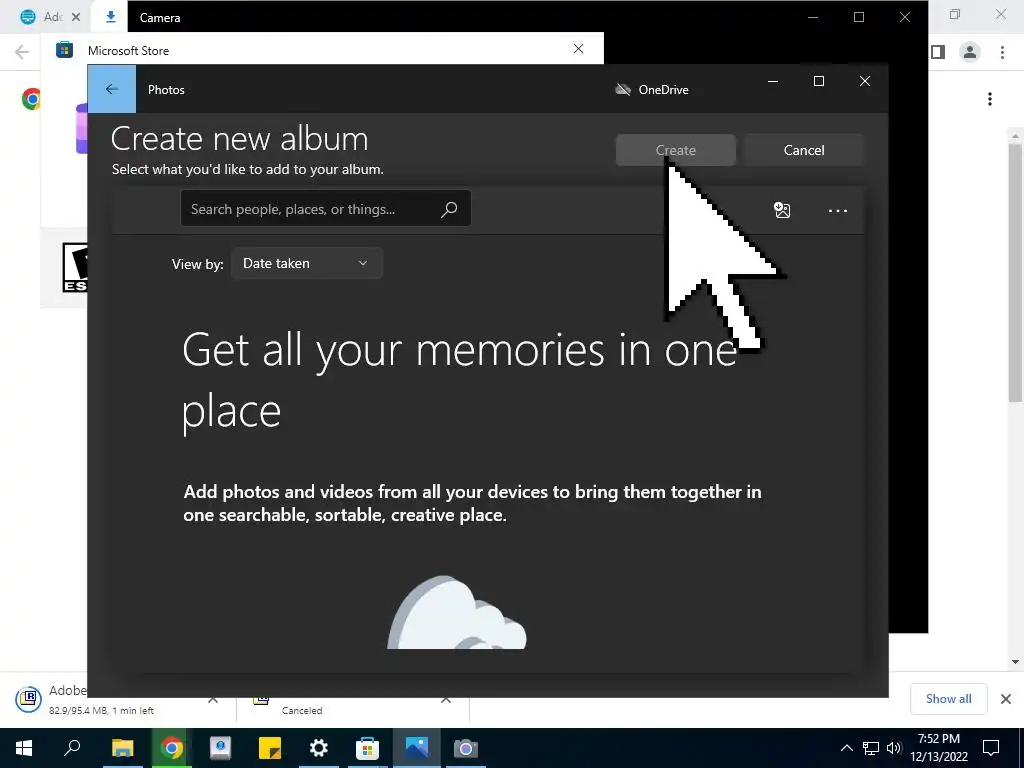
Task: Click the magnifier search icon in Photos
Action: [449, 210]
